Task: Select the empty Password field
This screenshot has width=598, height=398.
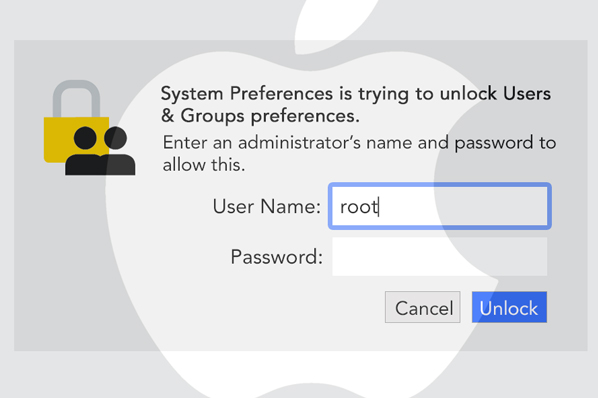Action: (440, 257)
